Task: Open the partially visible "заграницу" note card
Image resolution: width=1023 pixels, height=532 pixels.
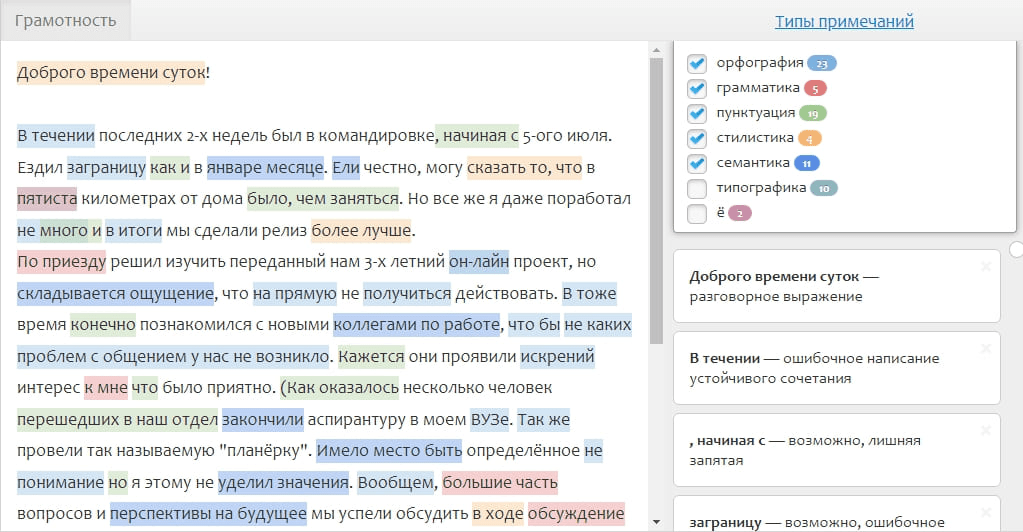Action: (836, 514)
